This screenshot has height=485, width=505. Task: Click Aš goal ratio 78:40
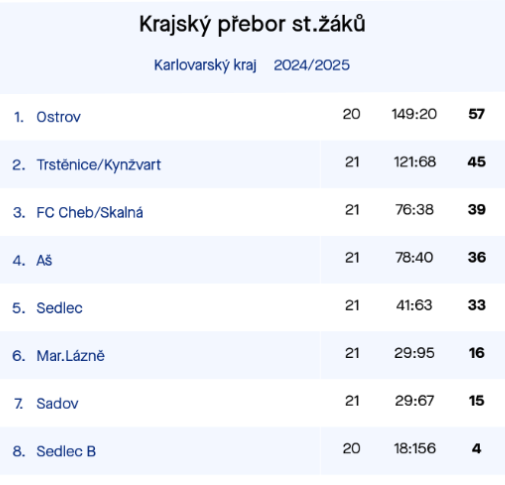(414, 257)
